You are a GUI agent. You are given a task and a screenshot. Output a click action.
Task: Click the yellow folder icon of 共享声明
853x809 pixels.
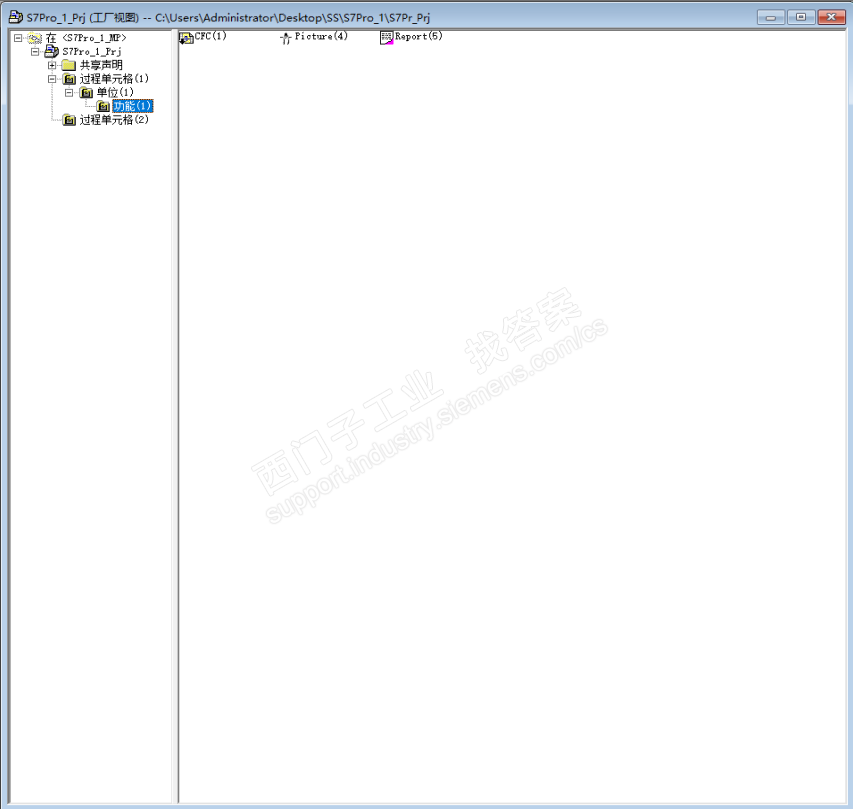69,65
